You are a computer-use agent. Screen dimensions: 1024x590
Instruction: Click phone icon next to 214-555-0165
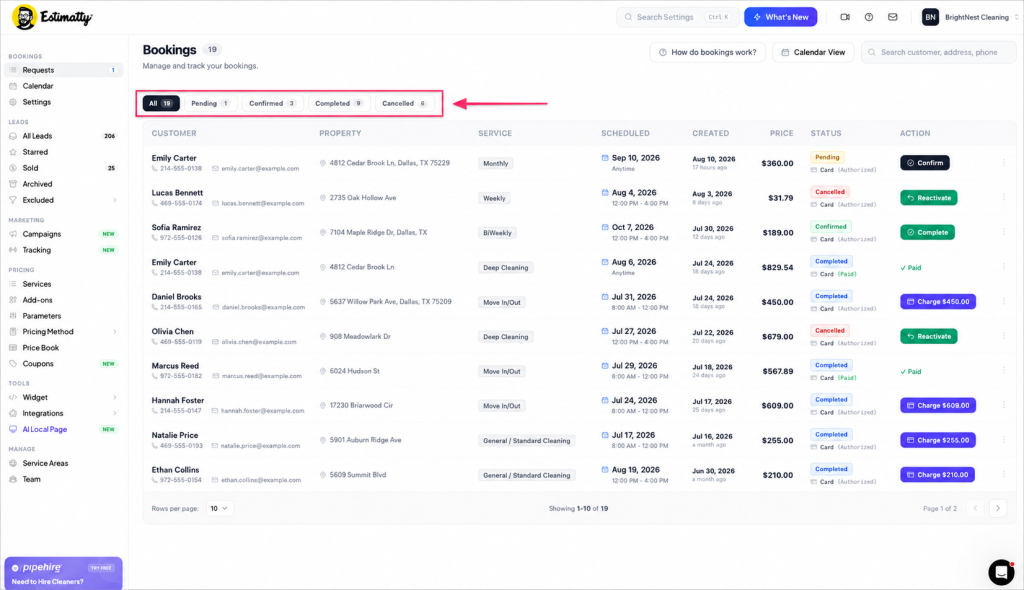(155, 306)
